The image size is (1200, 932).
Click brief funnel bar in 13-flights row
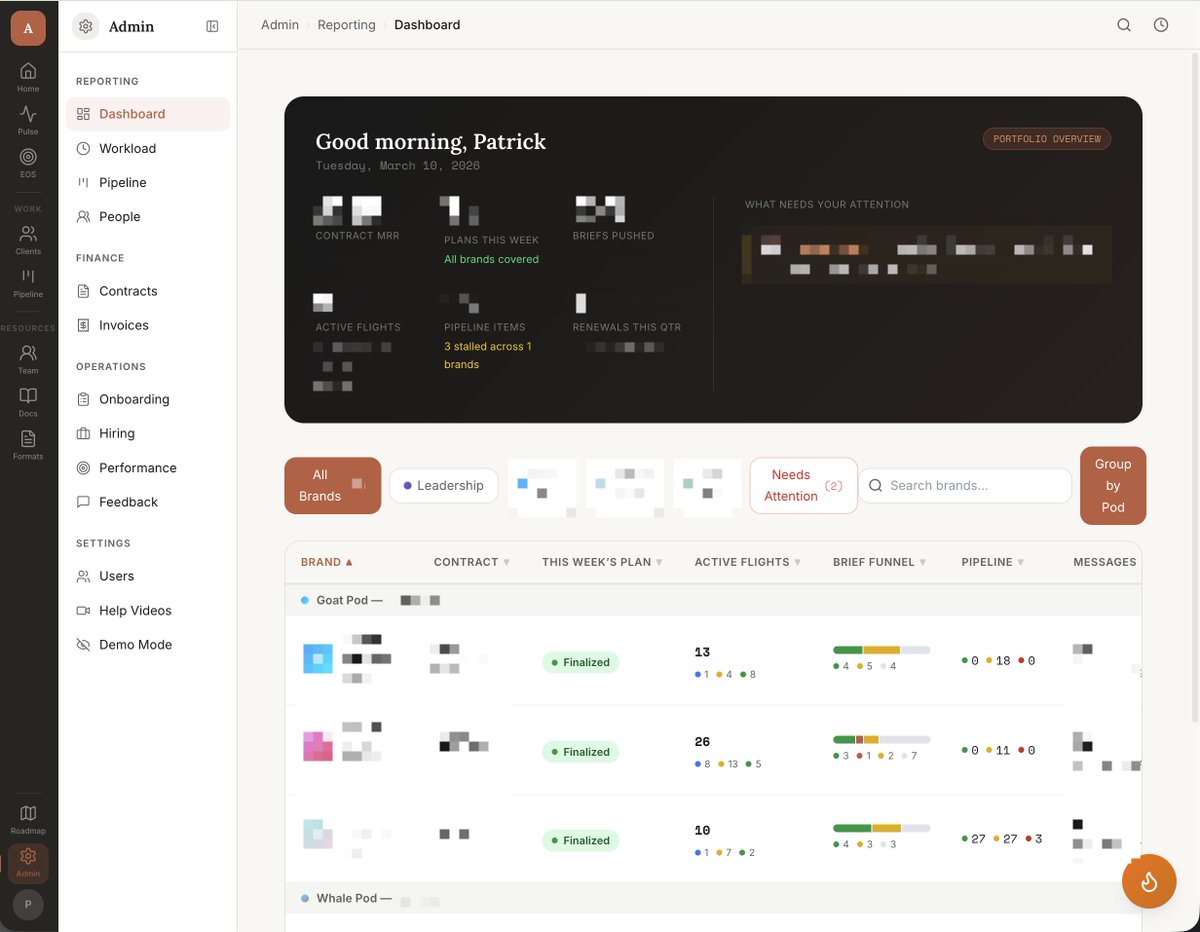pyautogui.click(x=881, y=650)
